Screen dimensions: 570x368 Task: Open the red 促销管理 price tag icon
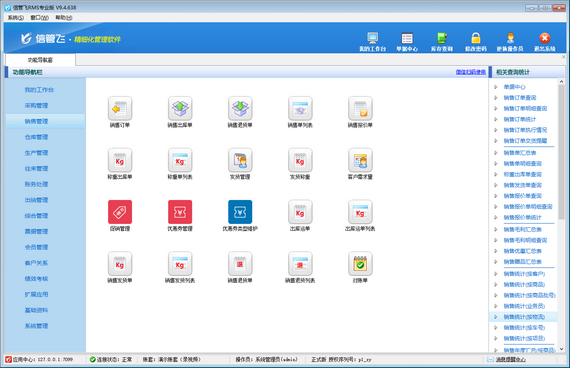point(120,212)
